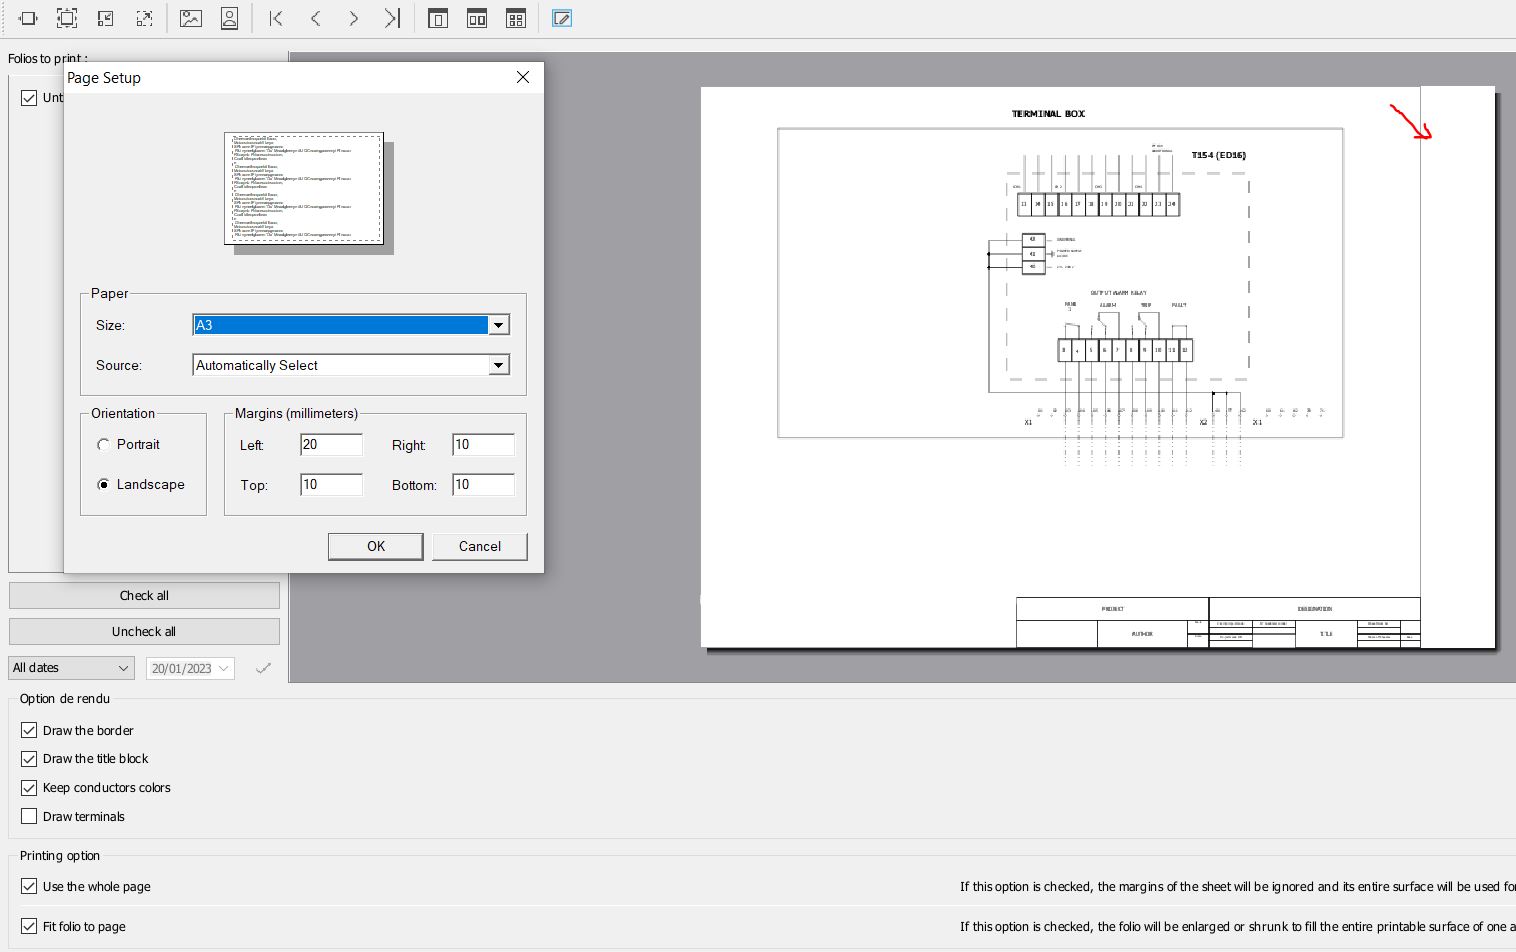Click the zoom out preview icon
The image size is (1516, 952).
pyautogui.click(x=105, y=18)
